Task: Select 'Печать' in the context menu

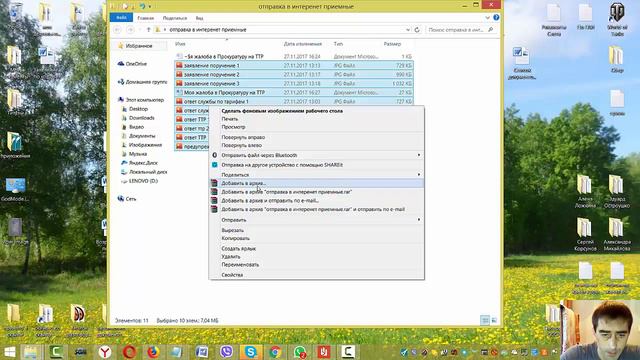Action: tap(316, 119)
